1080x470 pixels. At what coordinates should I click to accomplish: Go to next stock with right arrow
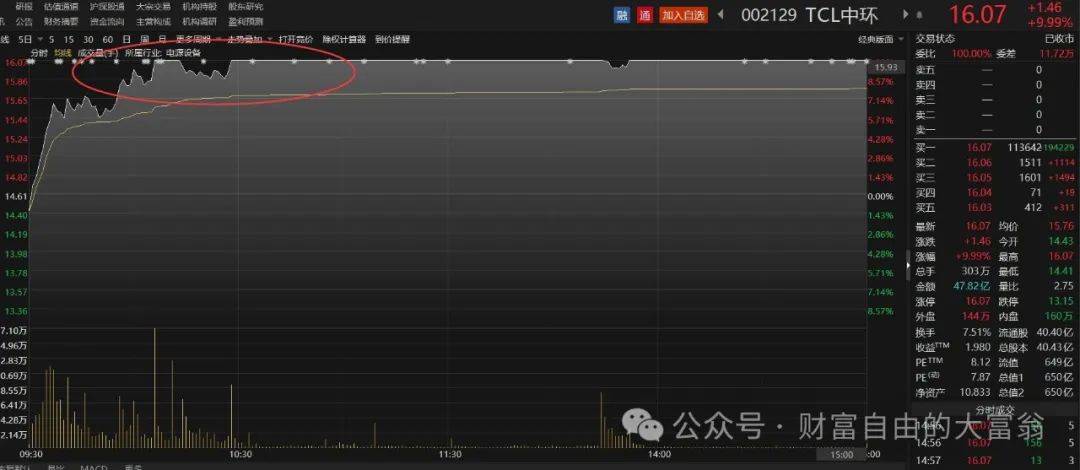(x=905, y=14)
